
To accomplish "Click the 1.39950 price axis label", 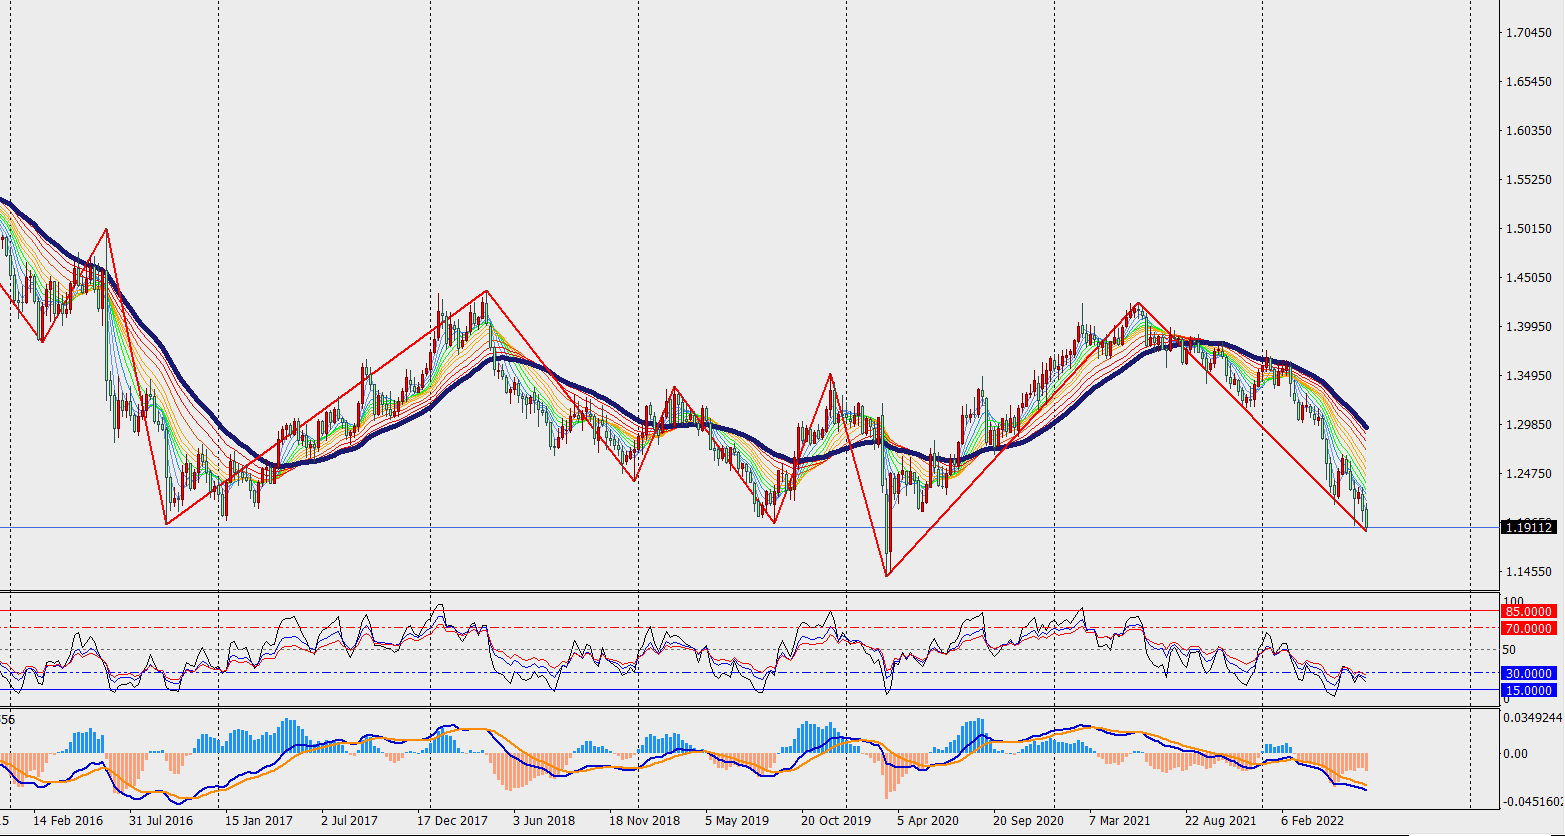I will coord(1529,327).
